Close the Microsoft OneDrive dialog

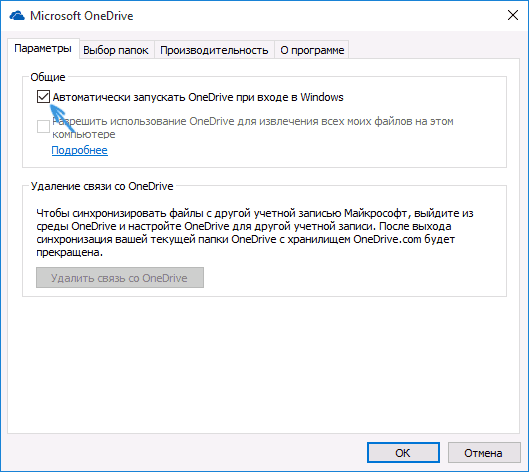click(x=513, y=15)
